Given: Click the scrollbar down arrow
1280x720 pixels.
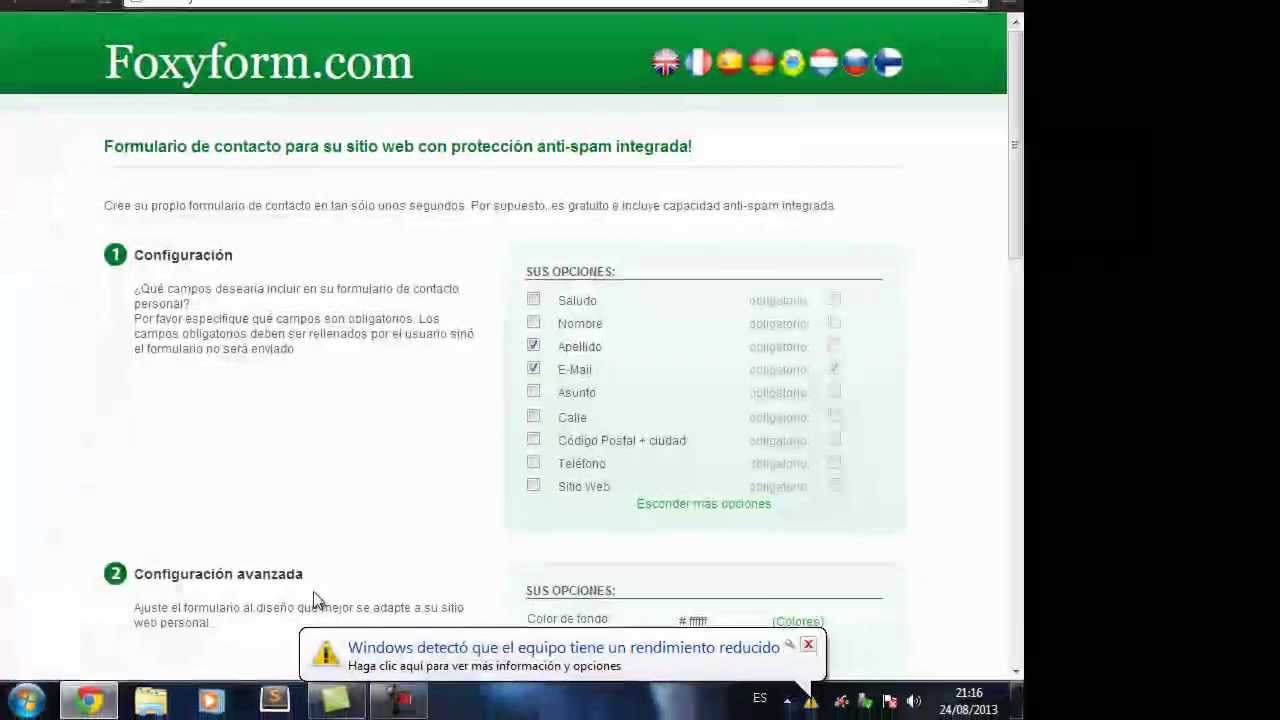Looking at the screenshot, I should coord(1015,672).
